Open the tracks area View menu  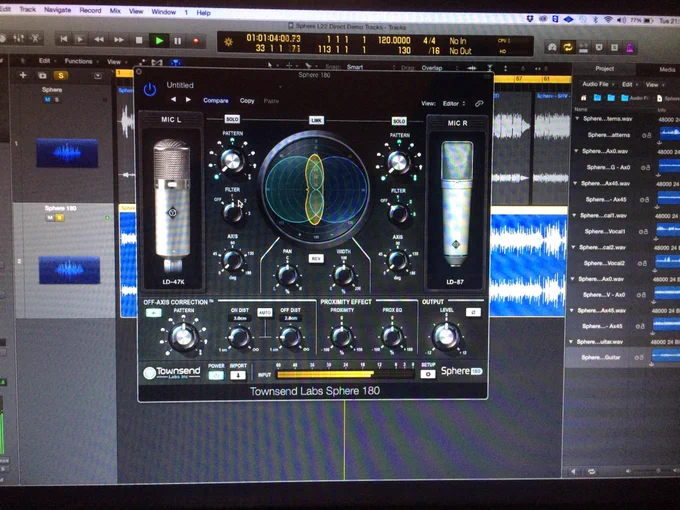(x=116, y=62)
